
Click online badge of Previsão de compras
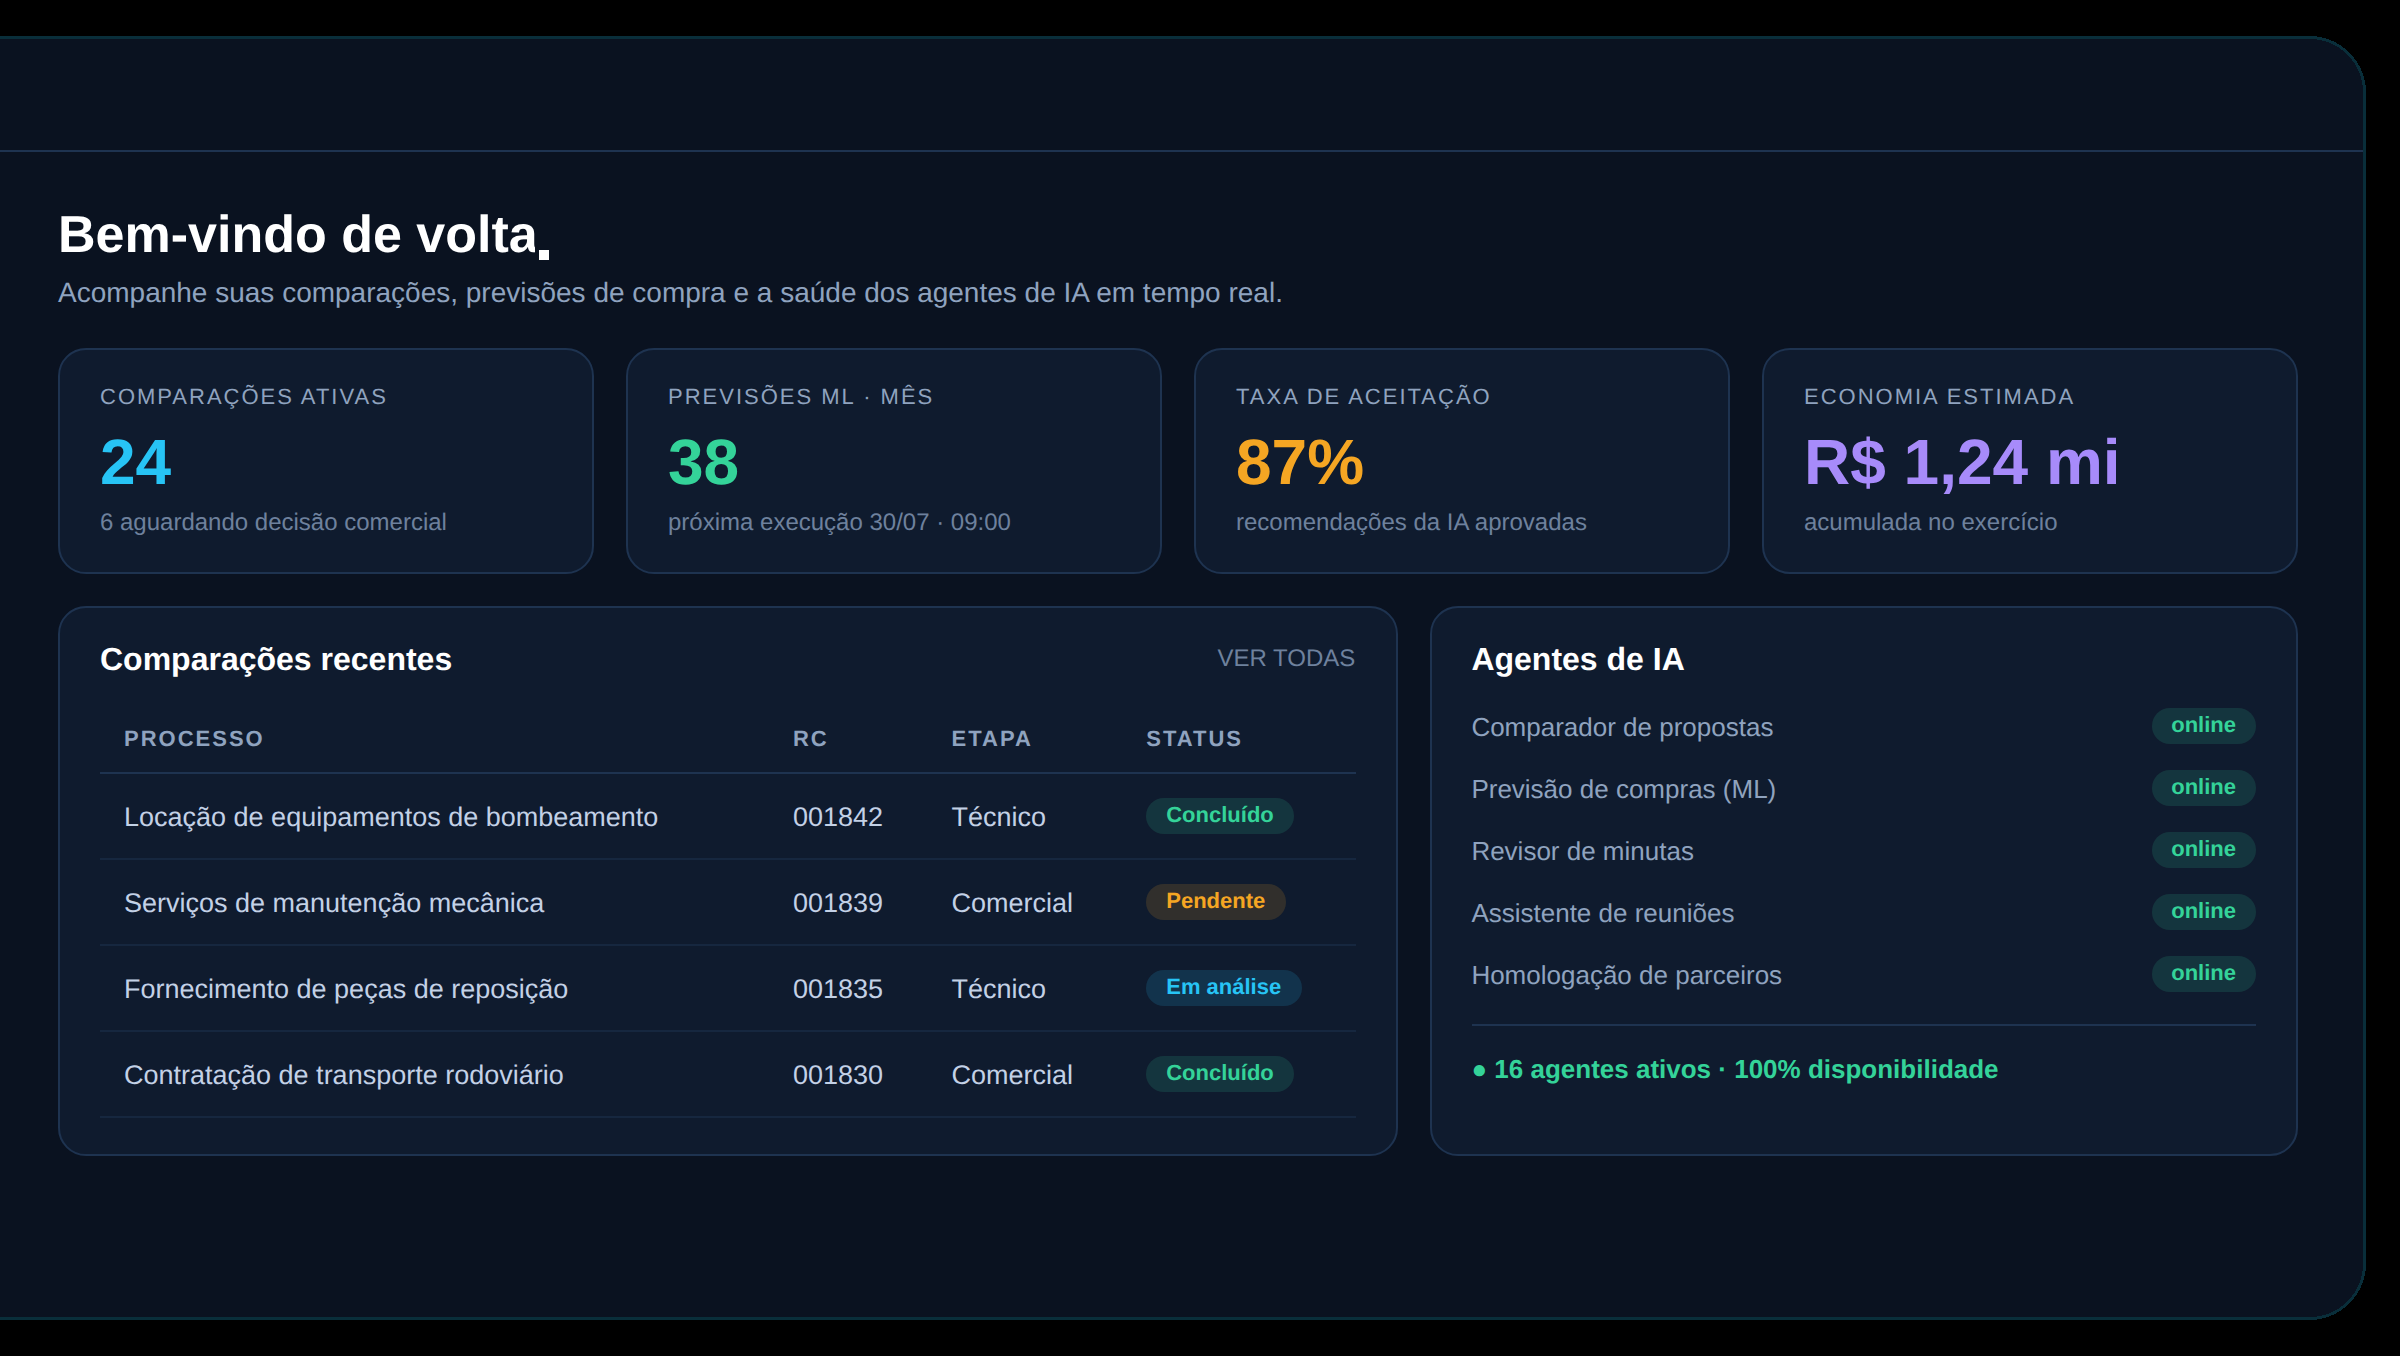click(x=2204, y=787)
